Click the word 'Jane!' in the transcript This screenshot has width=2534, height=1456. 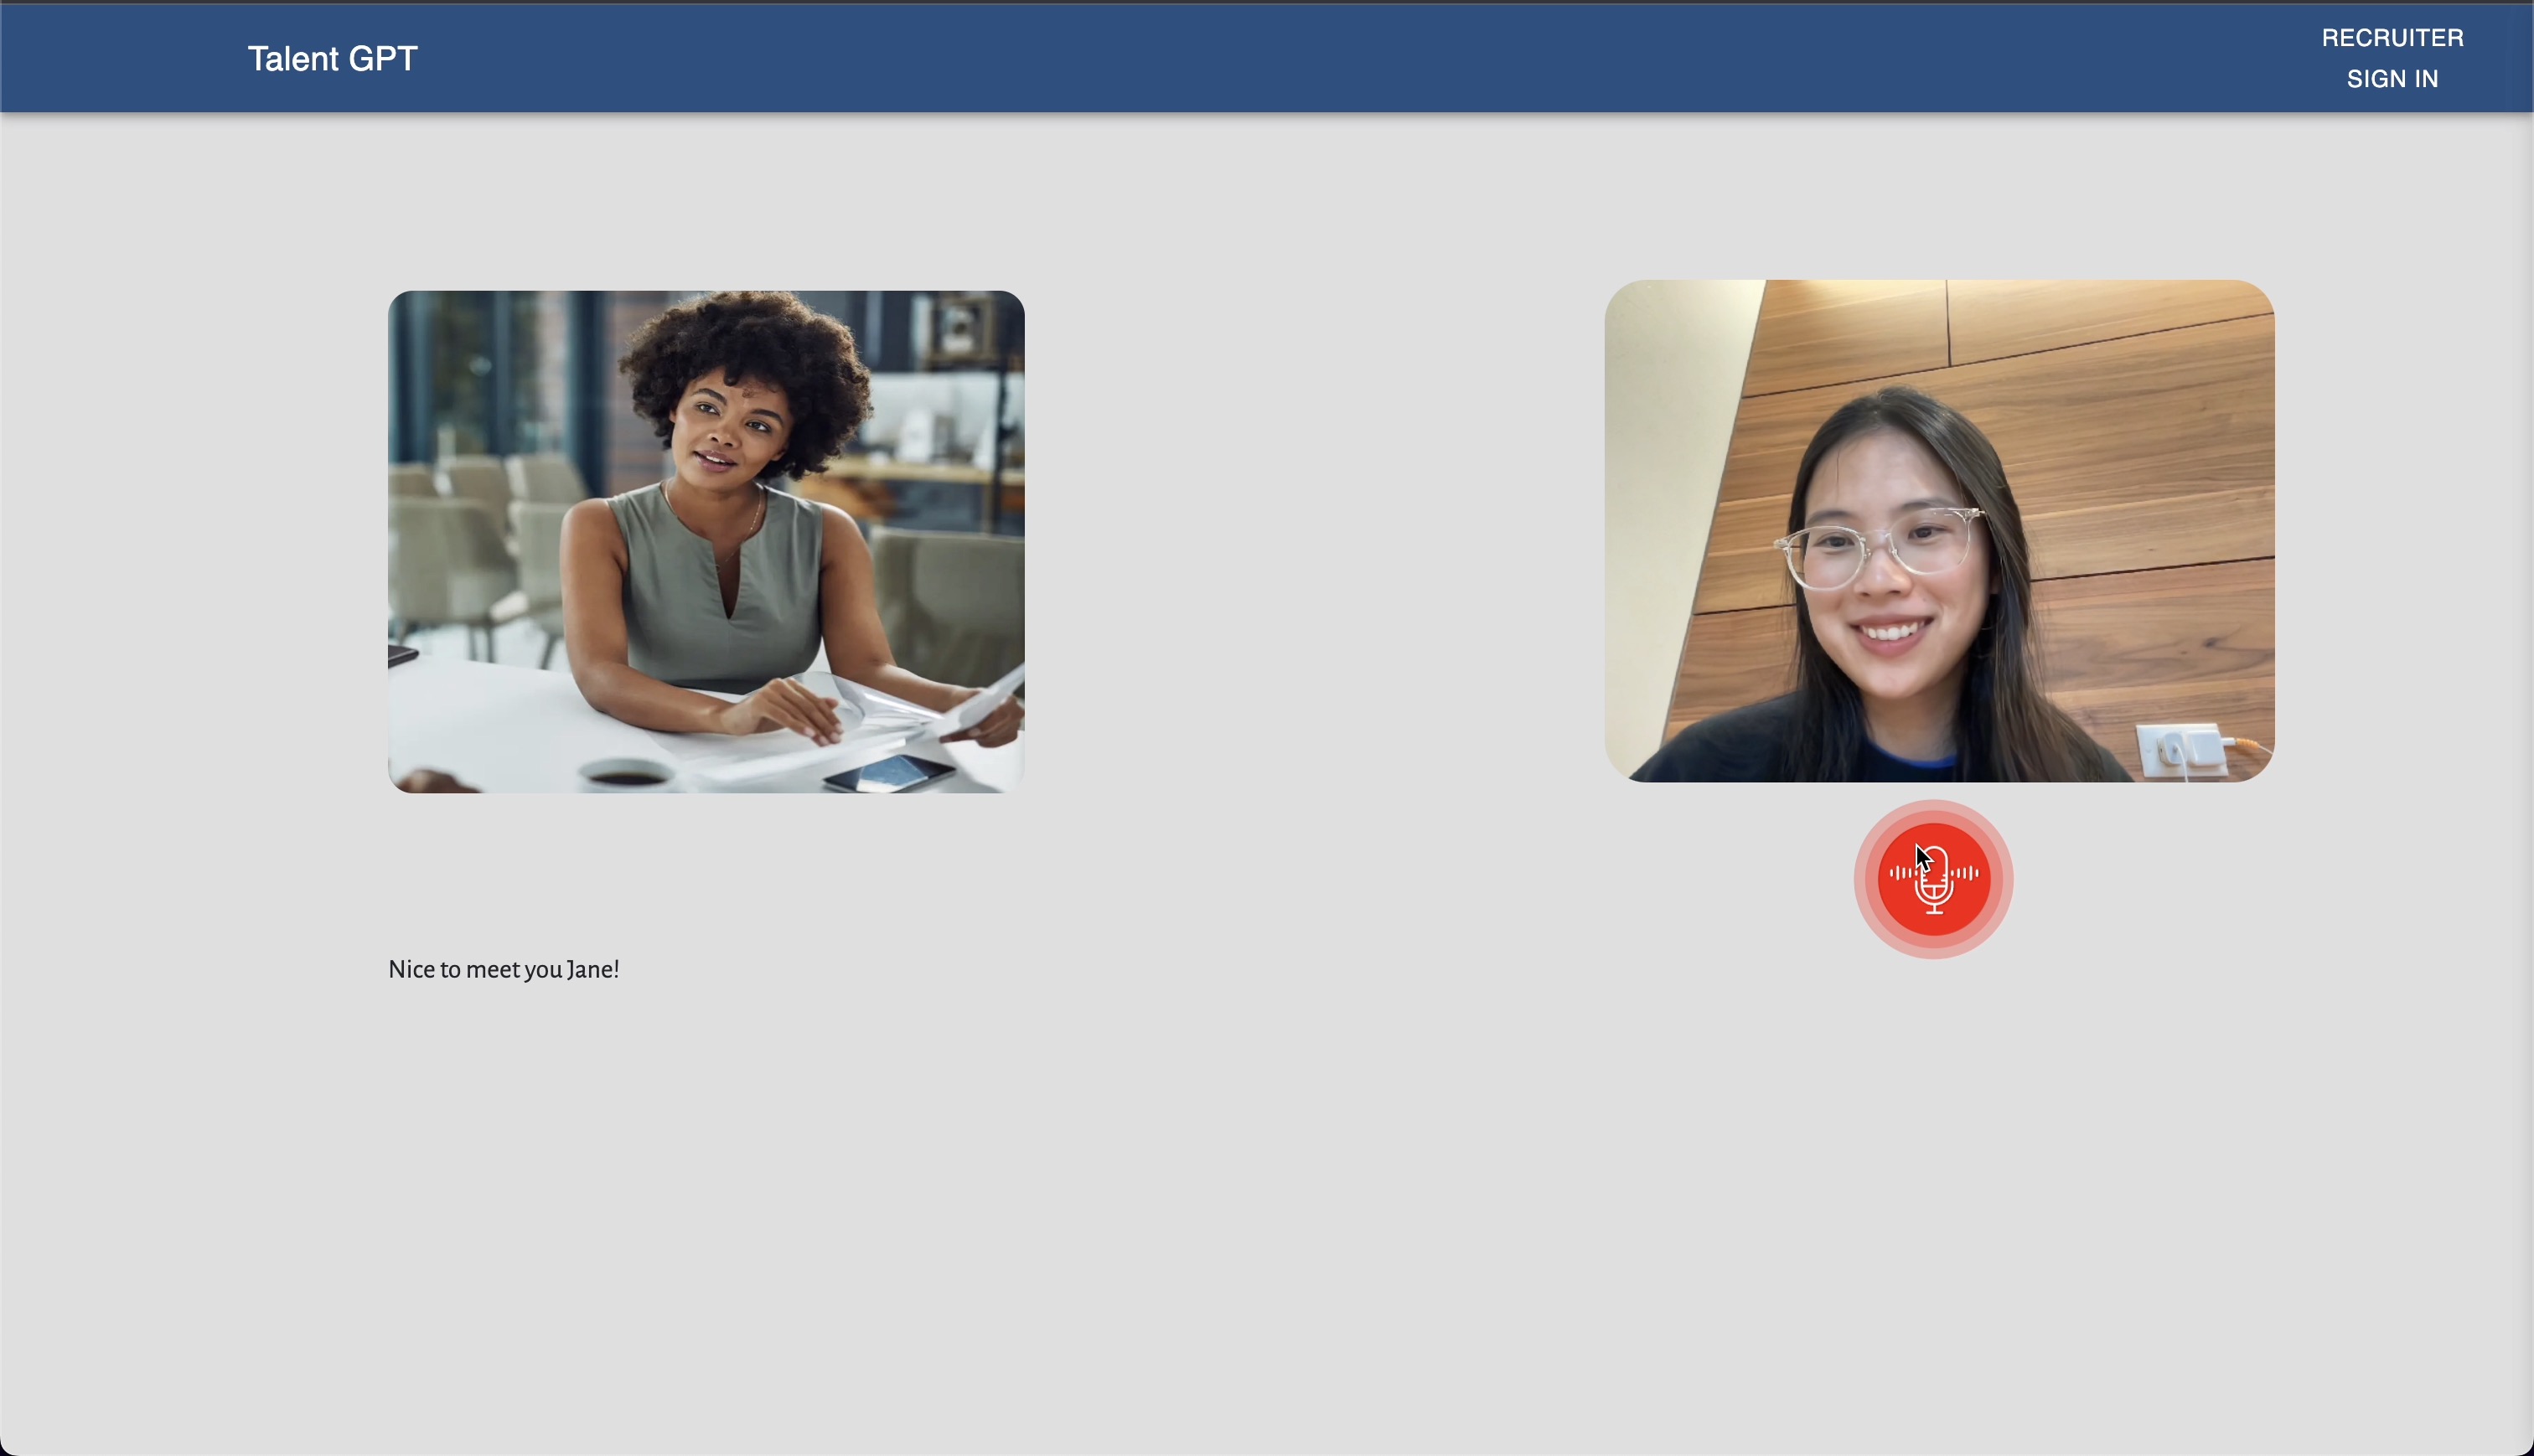[593, 969]
